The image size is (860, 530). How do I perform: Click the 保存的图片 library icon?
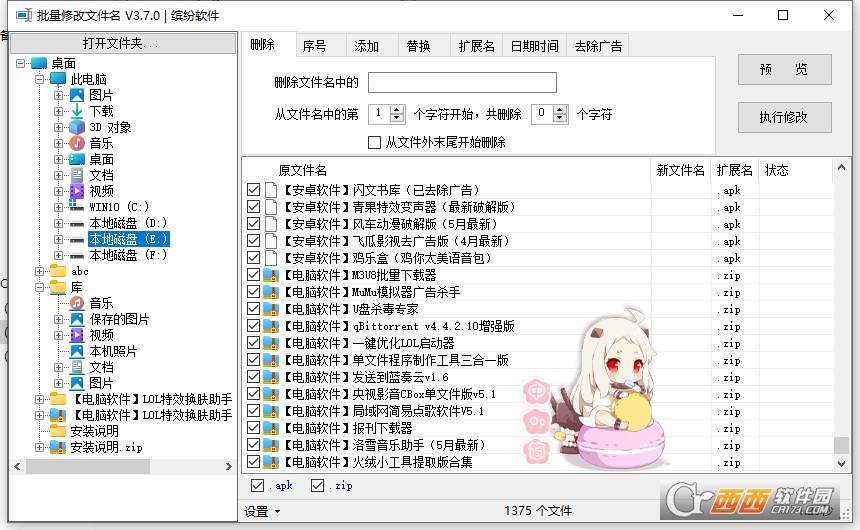click(x=77, y=319)
